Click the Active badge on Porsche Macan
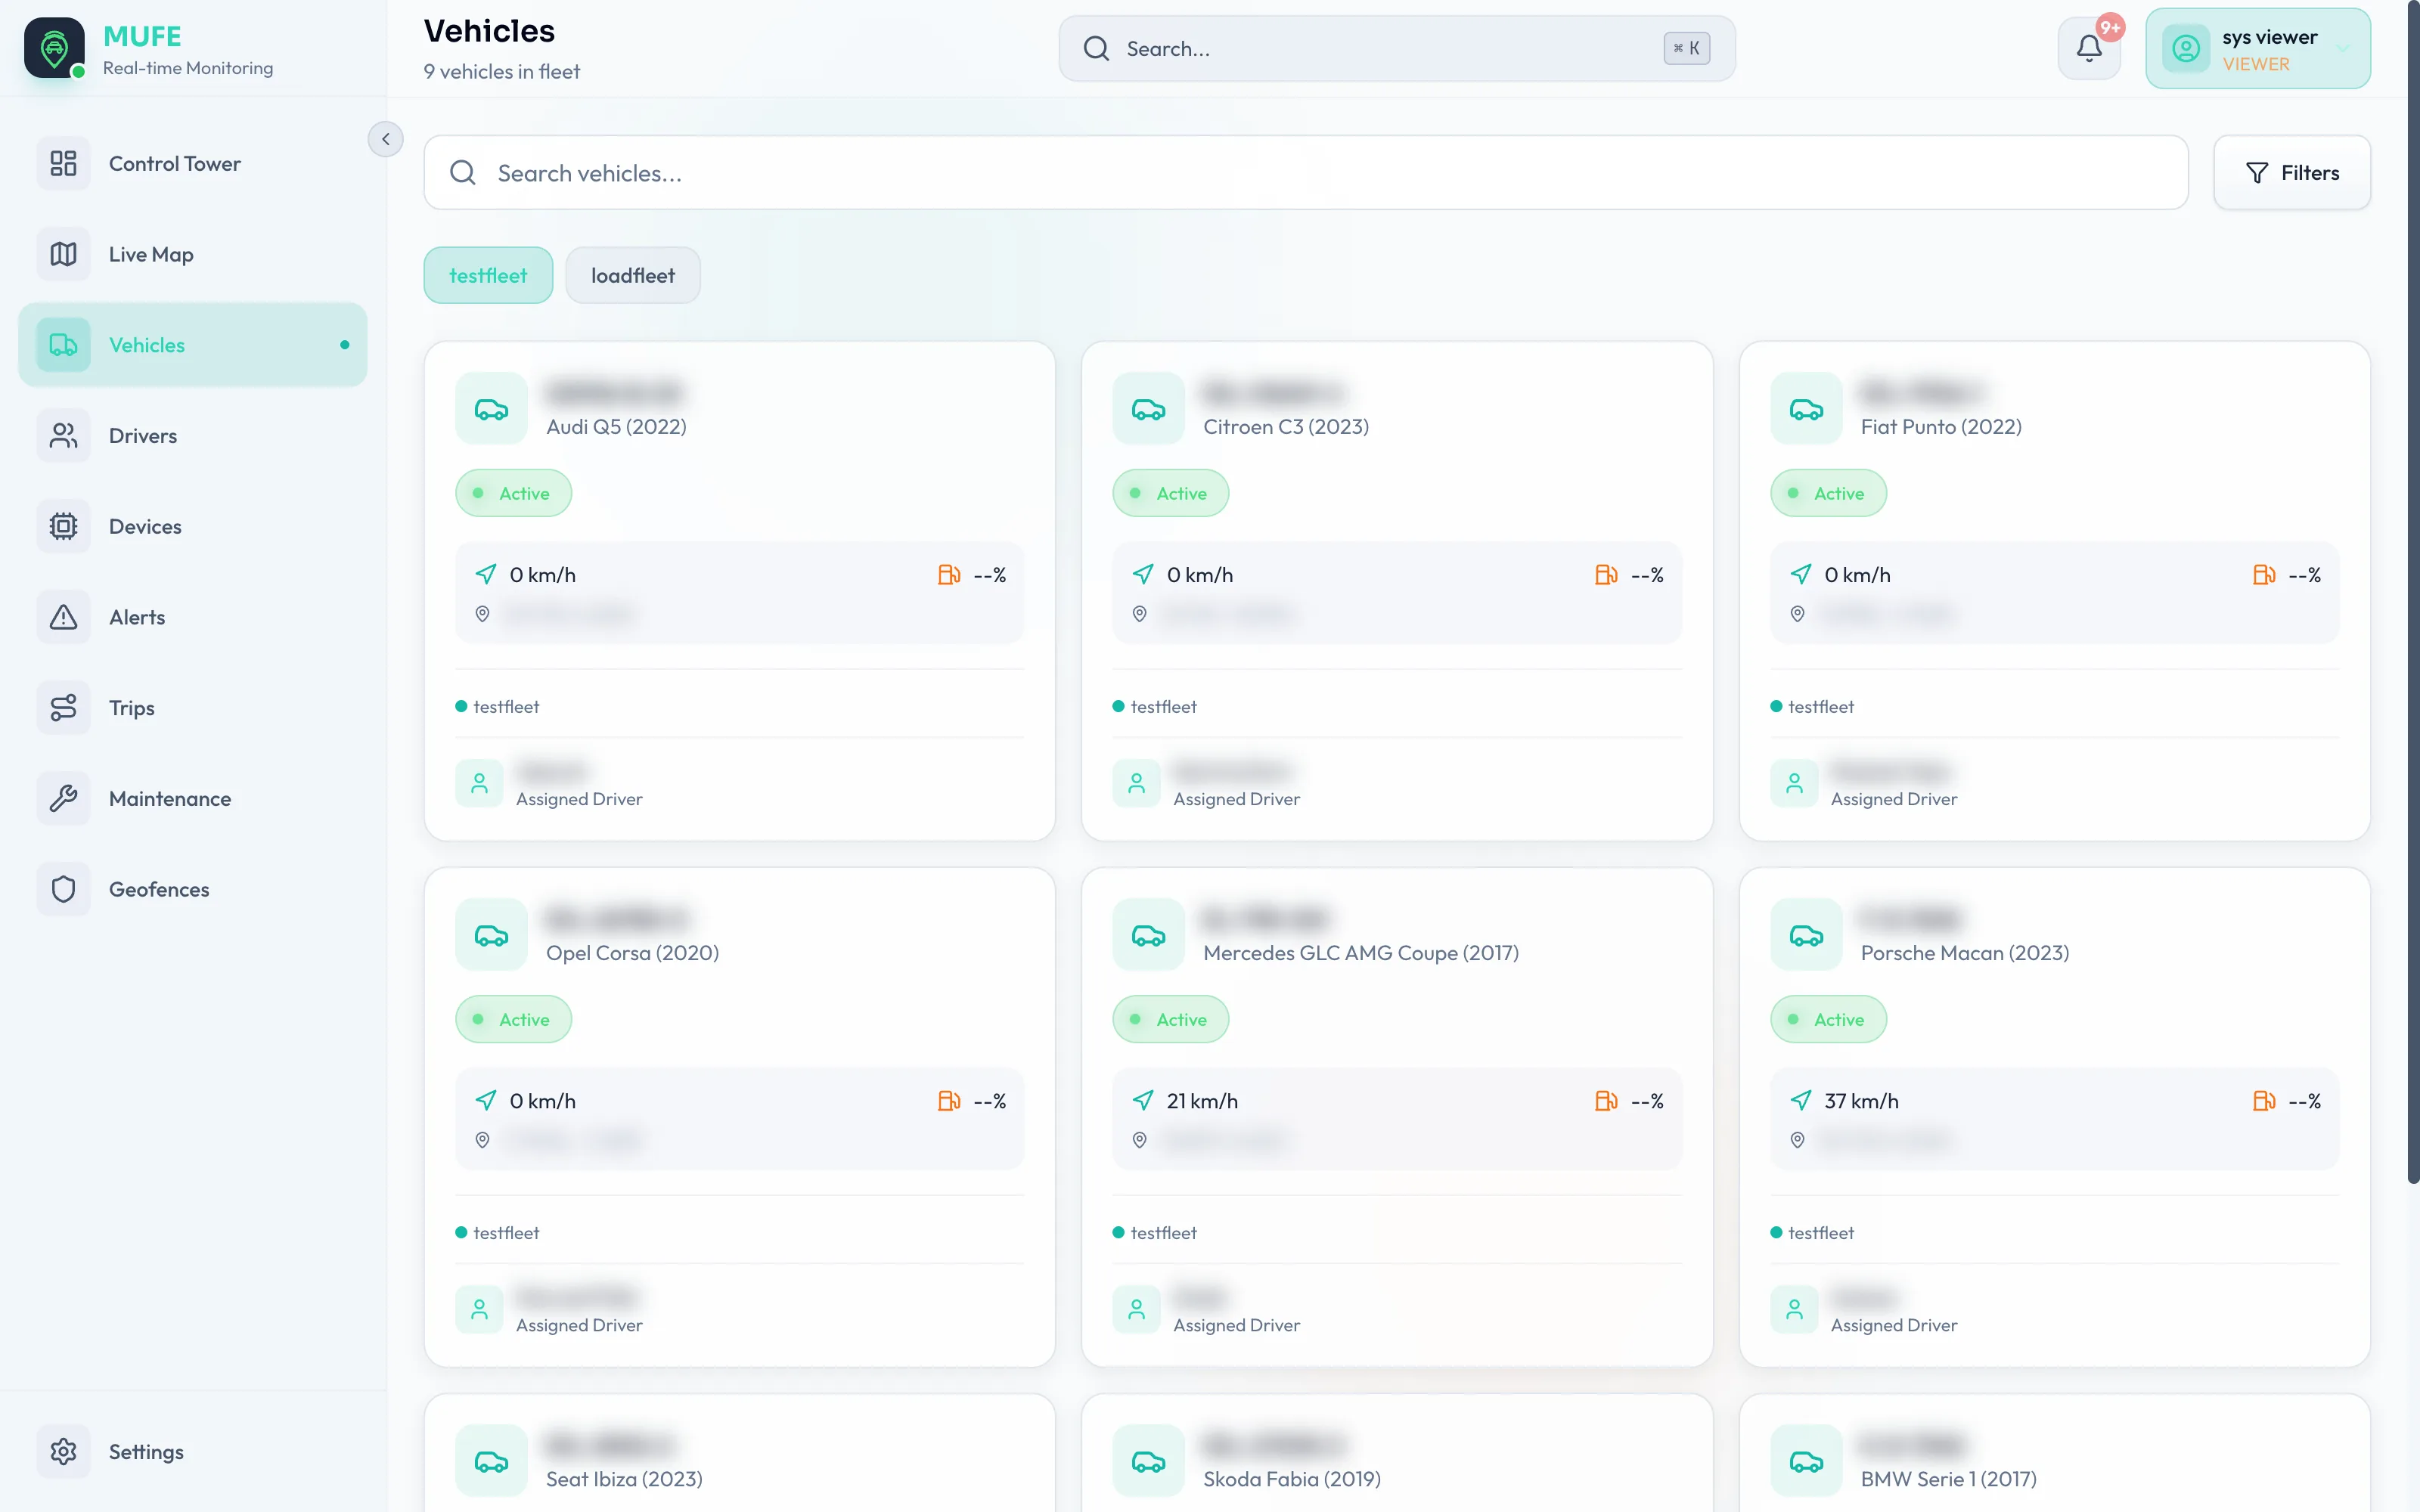This screenshot has width=2420, height=1512. [x=1828, y=1019]
